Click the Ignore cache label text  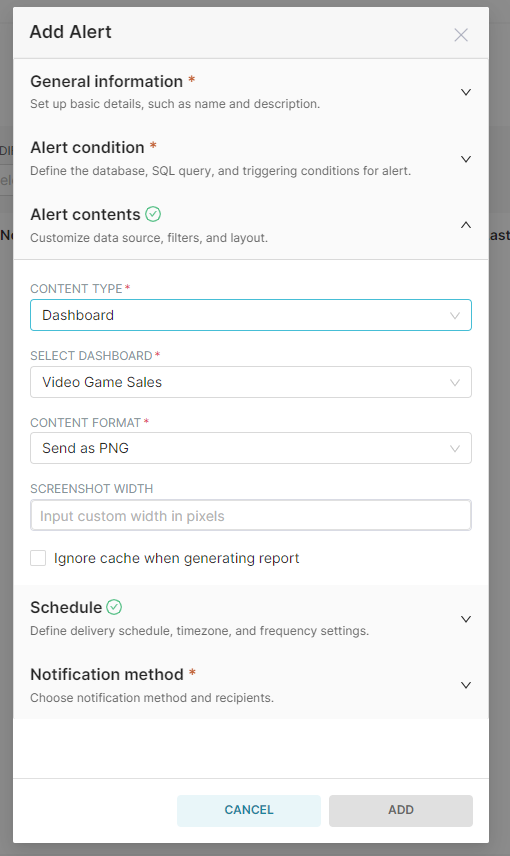(x=176, y=558)
